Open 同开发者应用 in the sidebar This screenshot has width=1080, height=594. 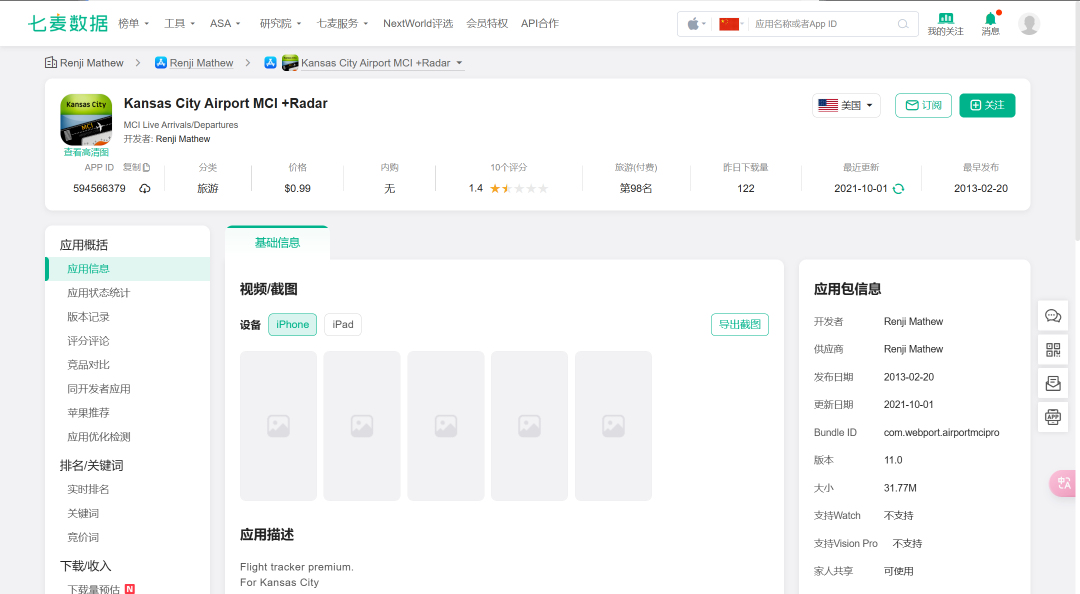click(x=98, y=389)
